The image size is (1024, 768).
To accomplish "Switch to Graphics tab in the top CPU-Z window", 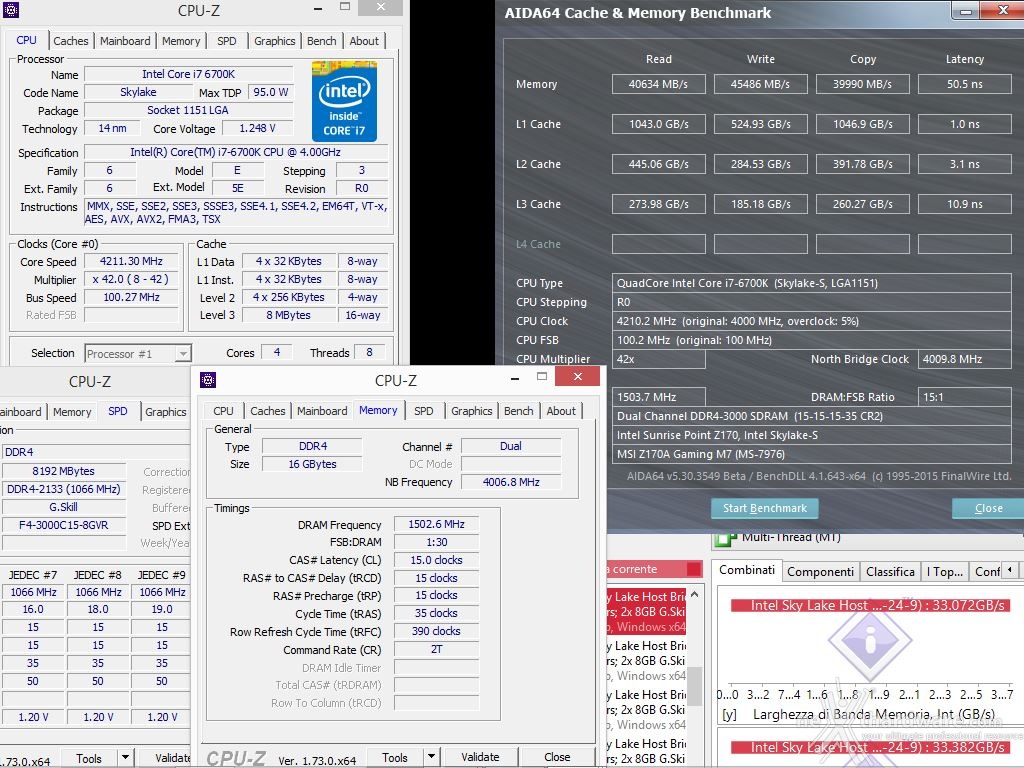I will tap(274, 41).
